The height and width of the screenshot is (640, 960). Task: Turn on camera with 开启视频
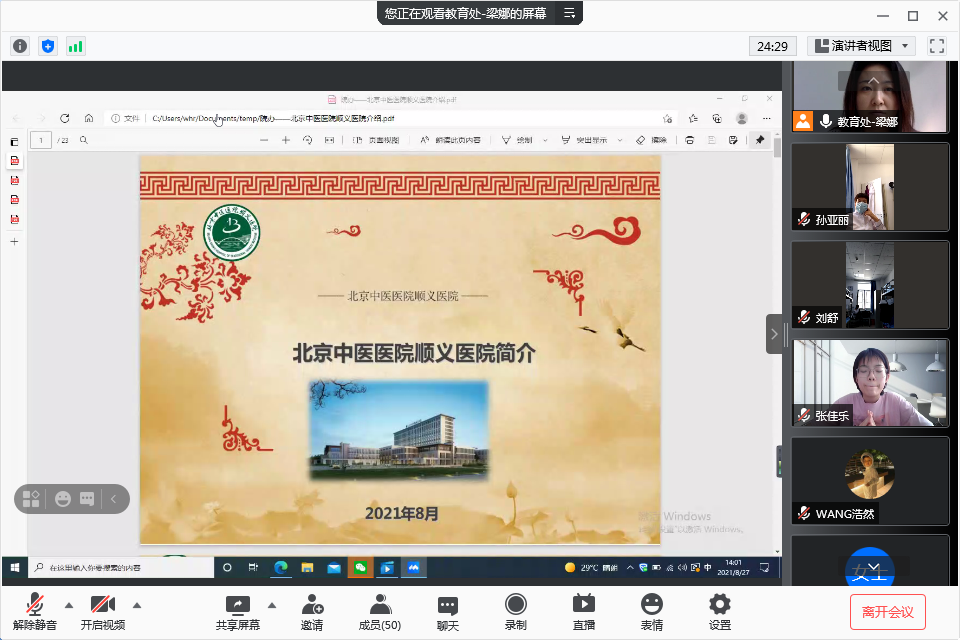pos(103,612)
